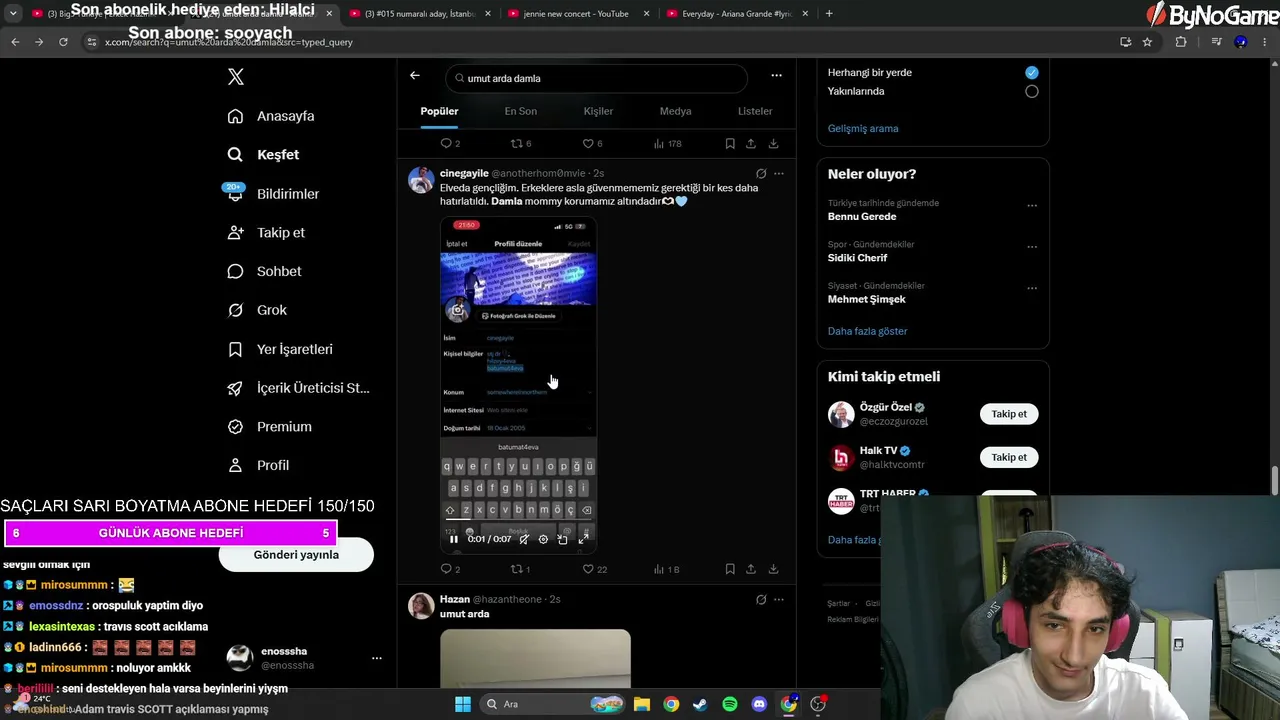Open enosssha account menu dots
This screenshot has width=1280, height=720.
(x=377, y=658)
